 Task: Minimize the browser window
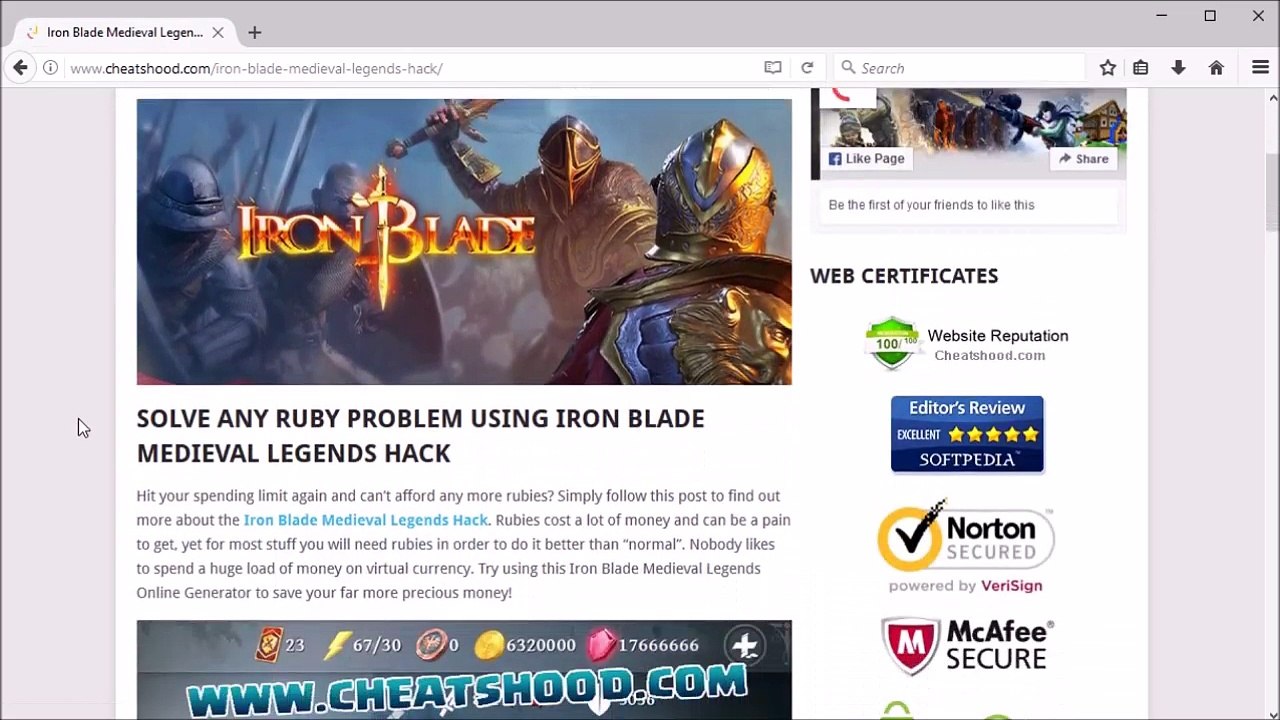tap(1162, 15)
